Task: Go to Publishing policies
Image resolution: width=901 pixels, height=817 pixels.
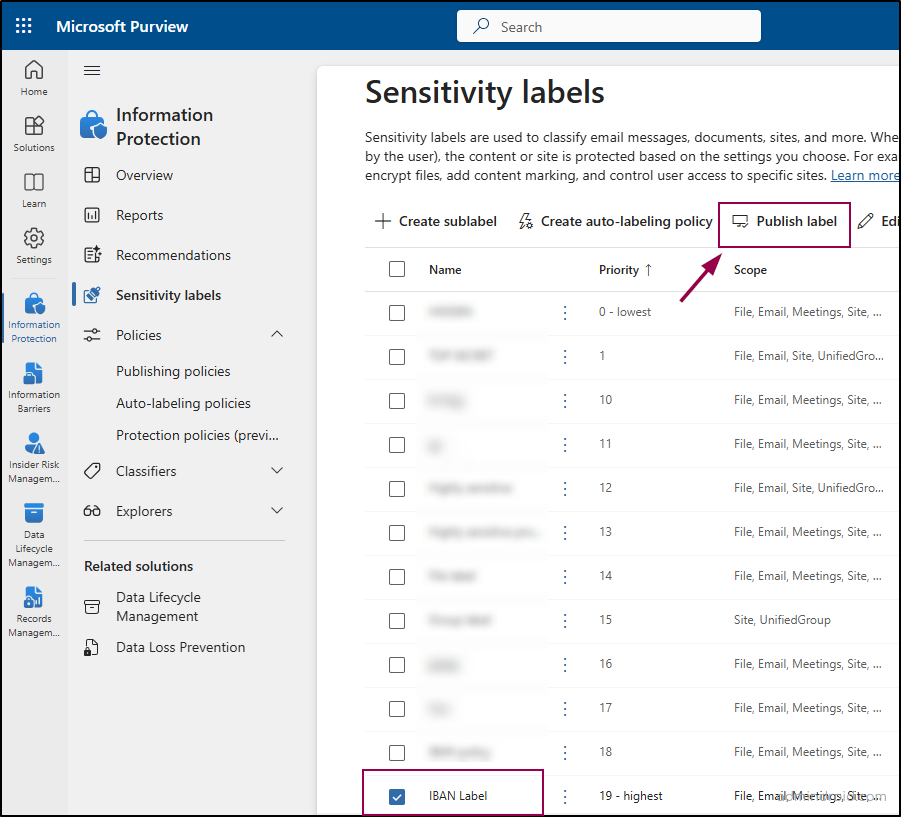Action: [x=173, y=371]
